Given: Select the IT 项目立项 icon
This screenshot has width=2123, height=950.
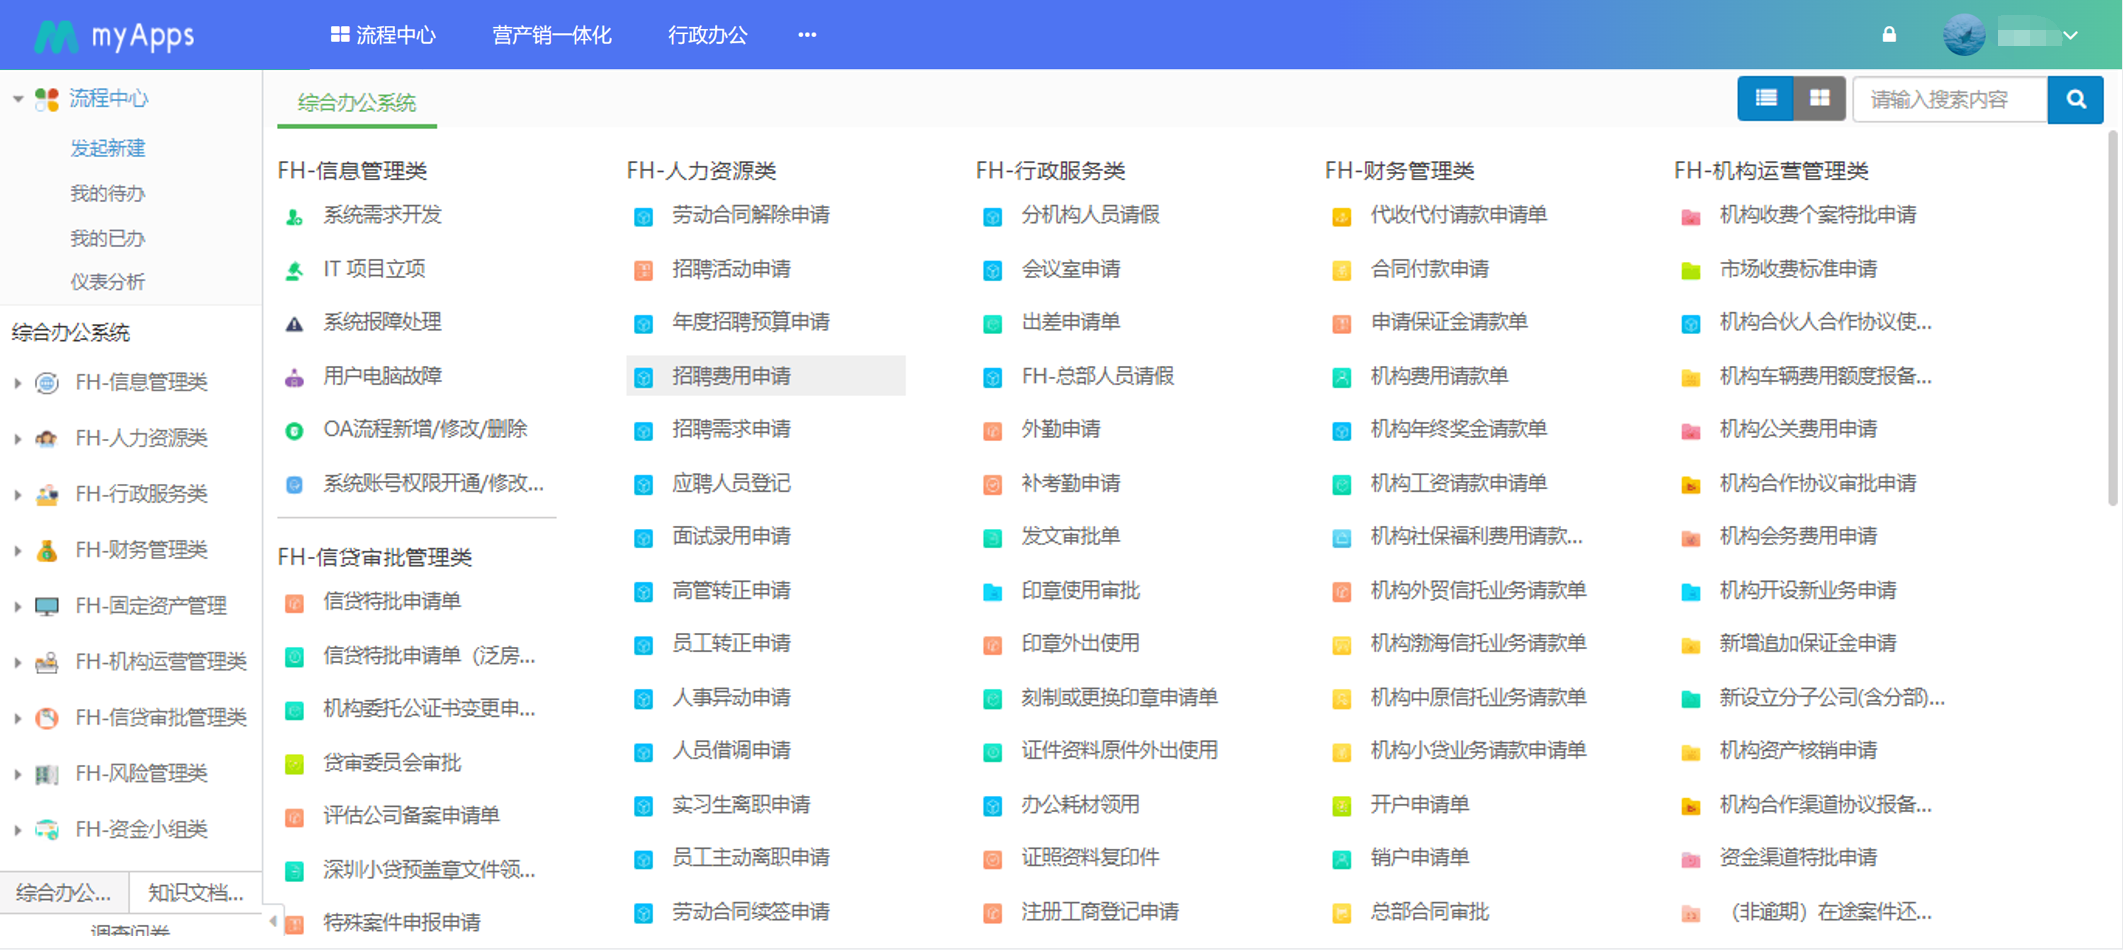Looking at the screenshot, I should 295,268.
